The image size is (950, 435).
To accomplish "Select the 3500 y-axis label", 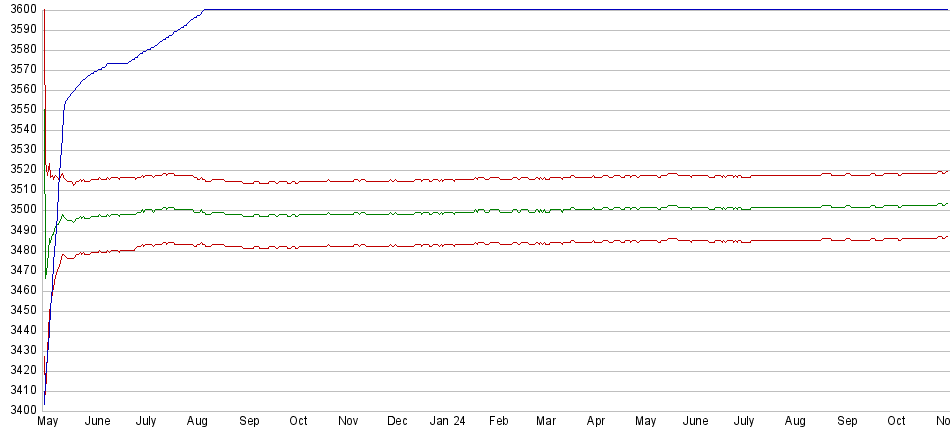I will pos(20,210).
